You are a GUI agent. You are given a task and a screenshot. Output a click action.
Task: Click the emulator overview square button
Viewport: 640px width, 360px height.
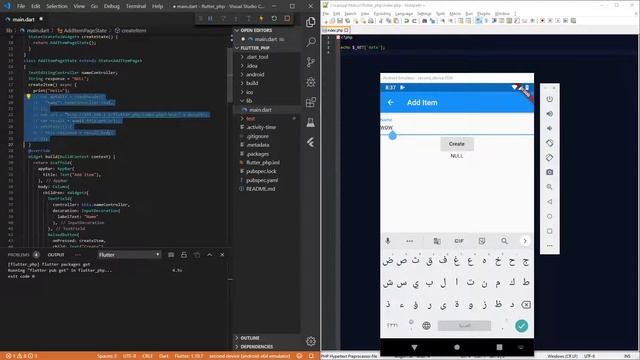point(549,231)
